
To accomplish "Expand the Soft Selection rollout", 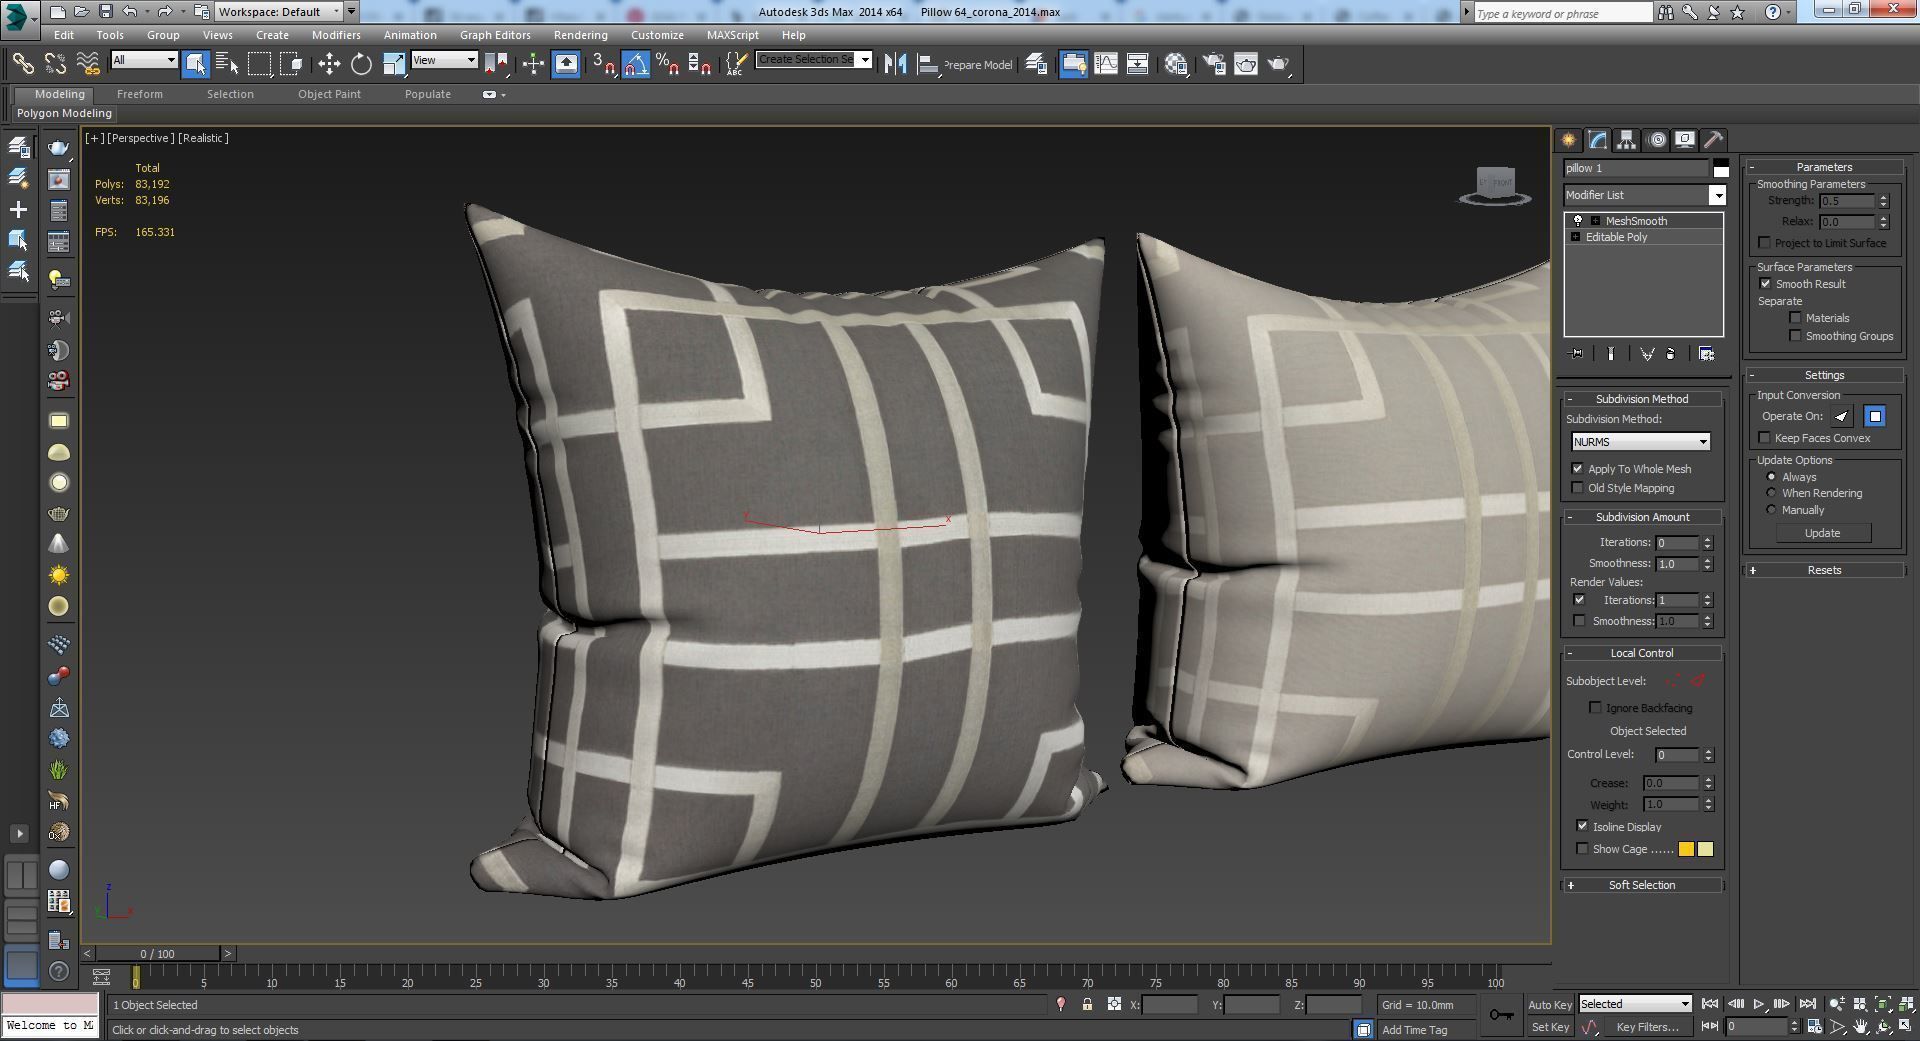I will click(1642, 885).
